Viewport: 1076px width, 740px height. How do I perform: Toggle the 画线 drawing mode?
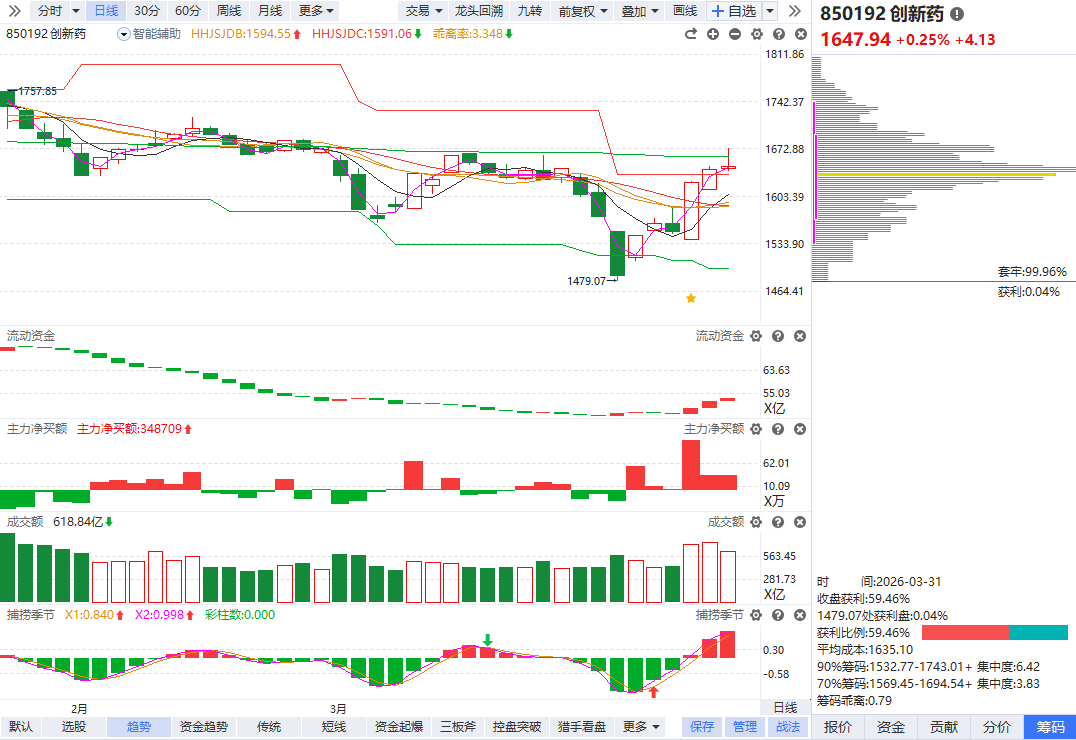click(x=685, y=11)
